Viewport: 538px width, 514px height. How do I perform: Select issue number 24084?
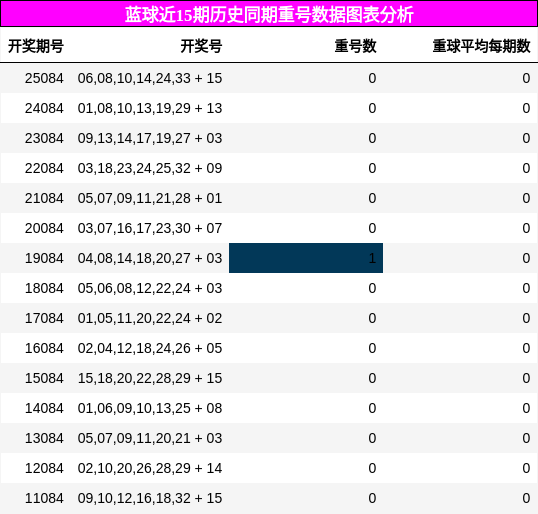(x=44, y=108)
